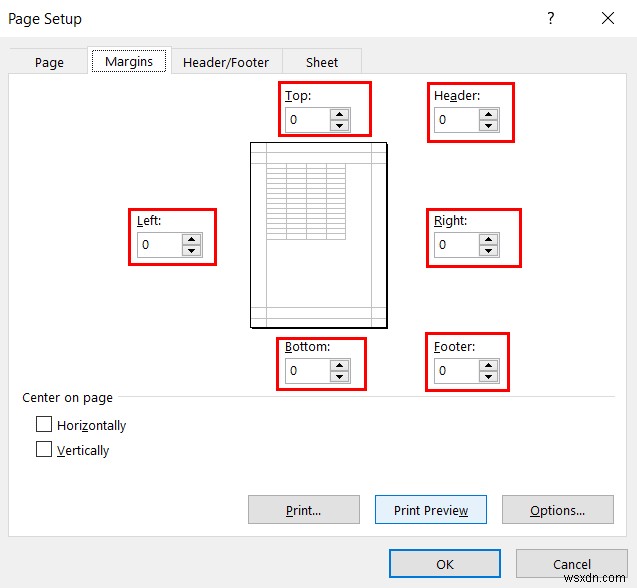Increase the Bottom margin with up arrow
This screenshot has width=637, height=588.
coord(339,365)
